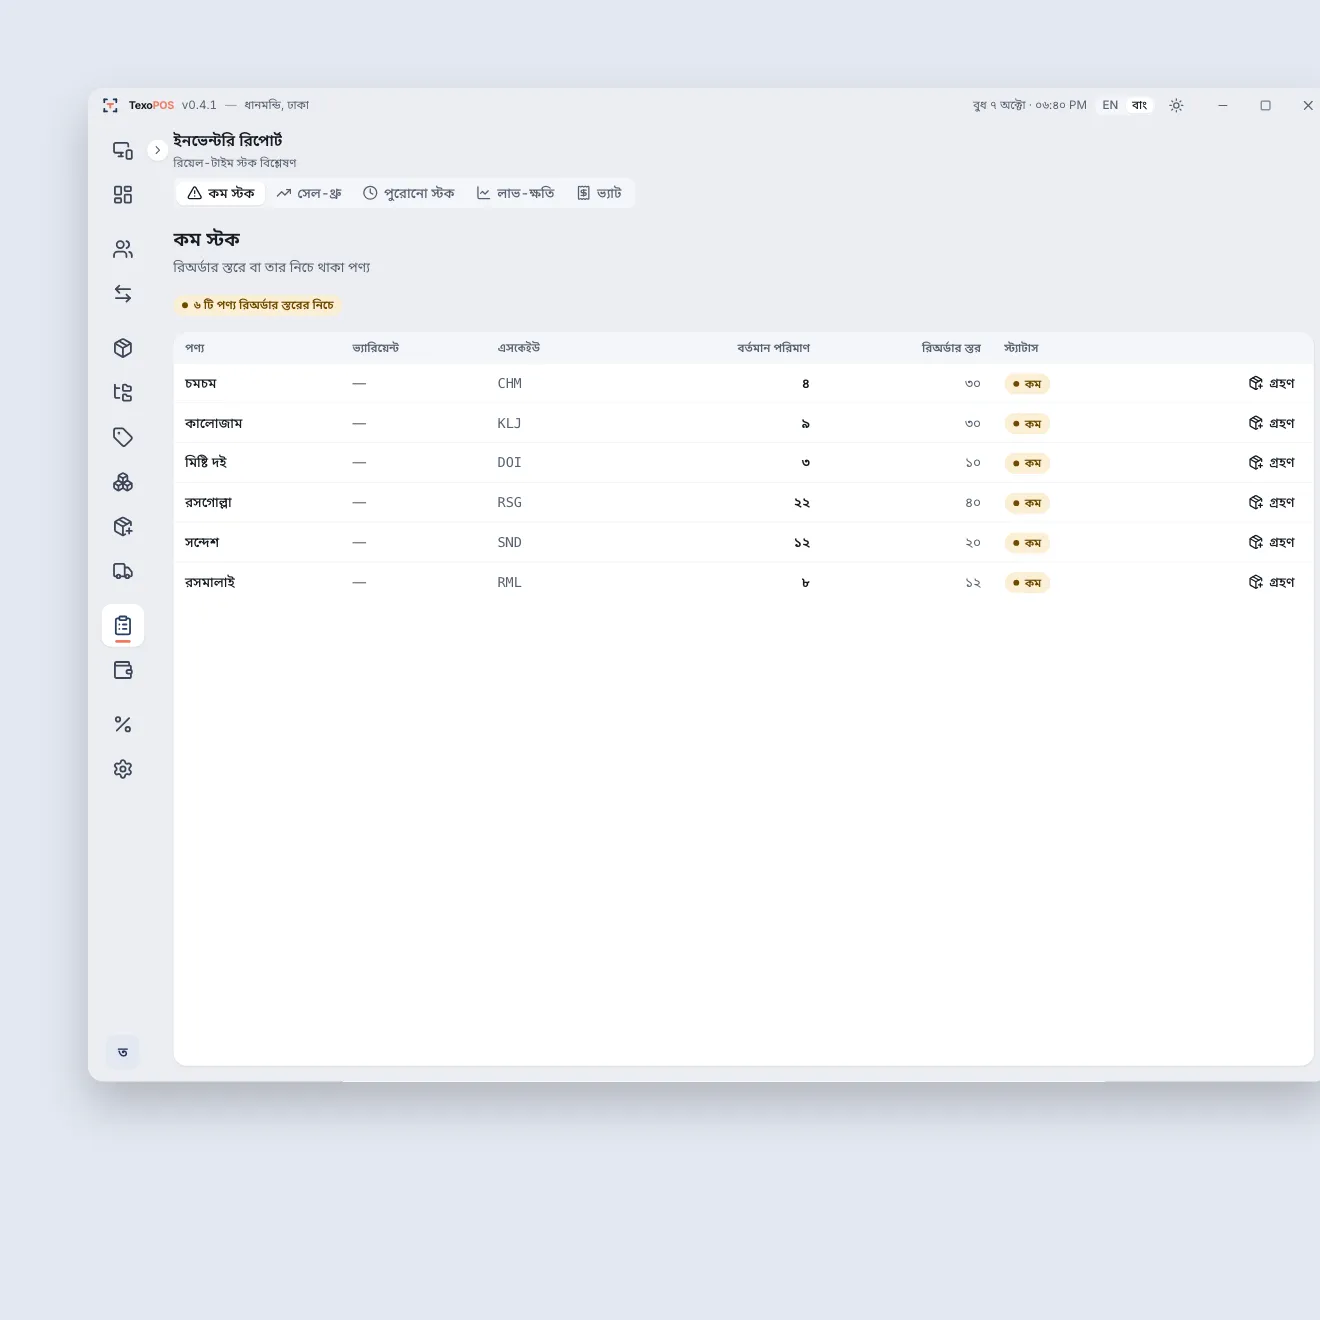The height and width of the screenshot is (1320, 1320).
Task: Click the product name রসমালাই
Action: tap(210, 582)
